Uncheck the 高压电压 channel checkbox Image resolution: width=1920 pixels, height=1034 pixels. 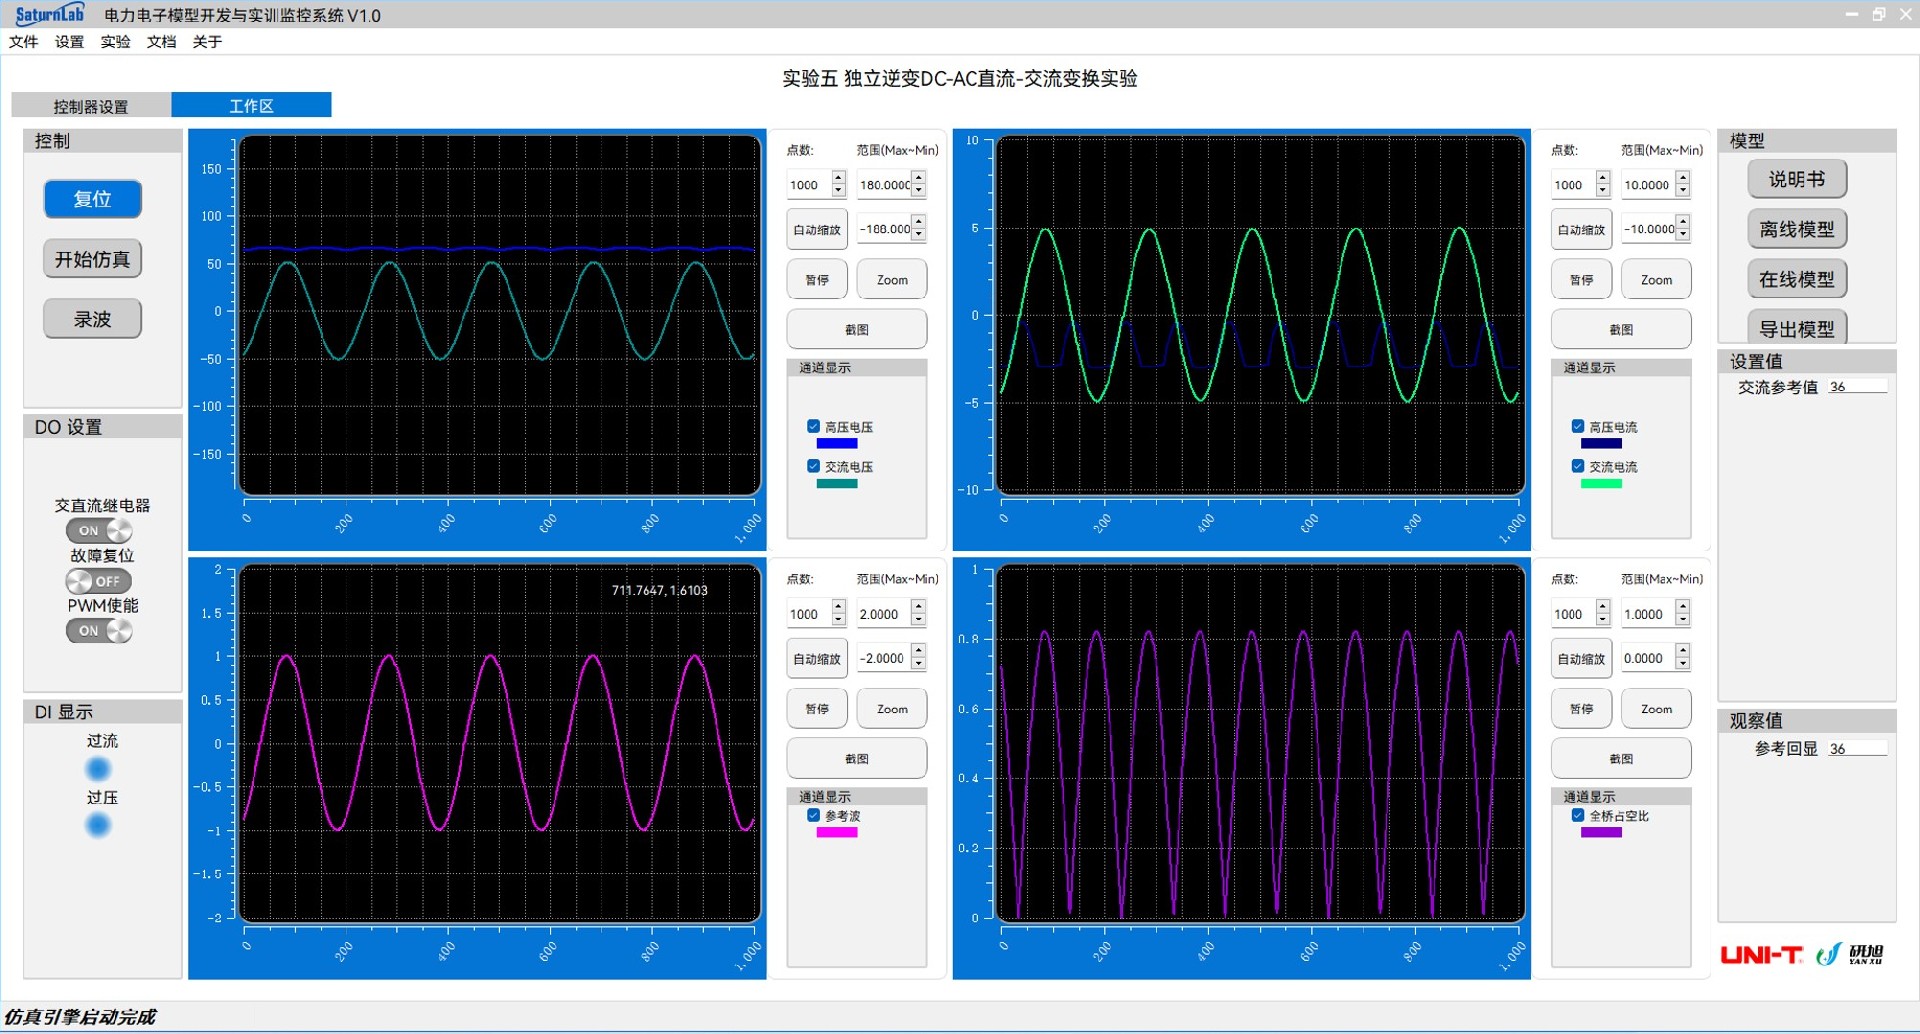(813, 426)
